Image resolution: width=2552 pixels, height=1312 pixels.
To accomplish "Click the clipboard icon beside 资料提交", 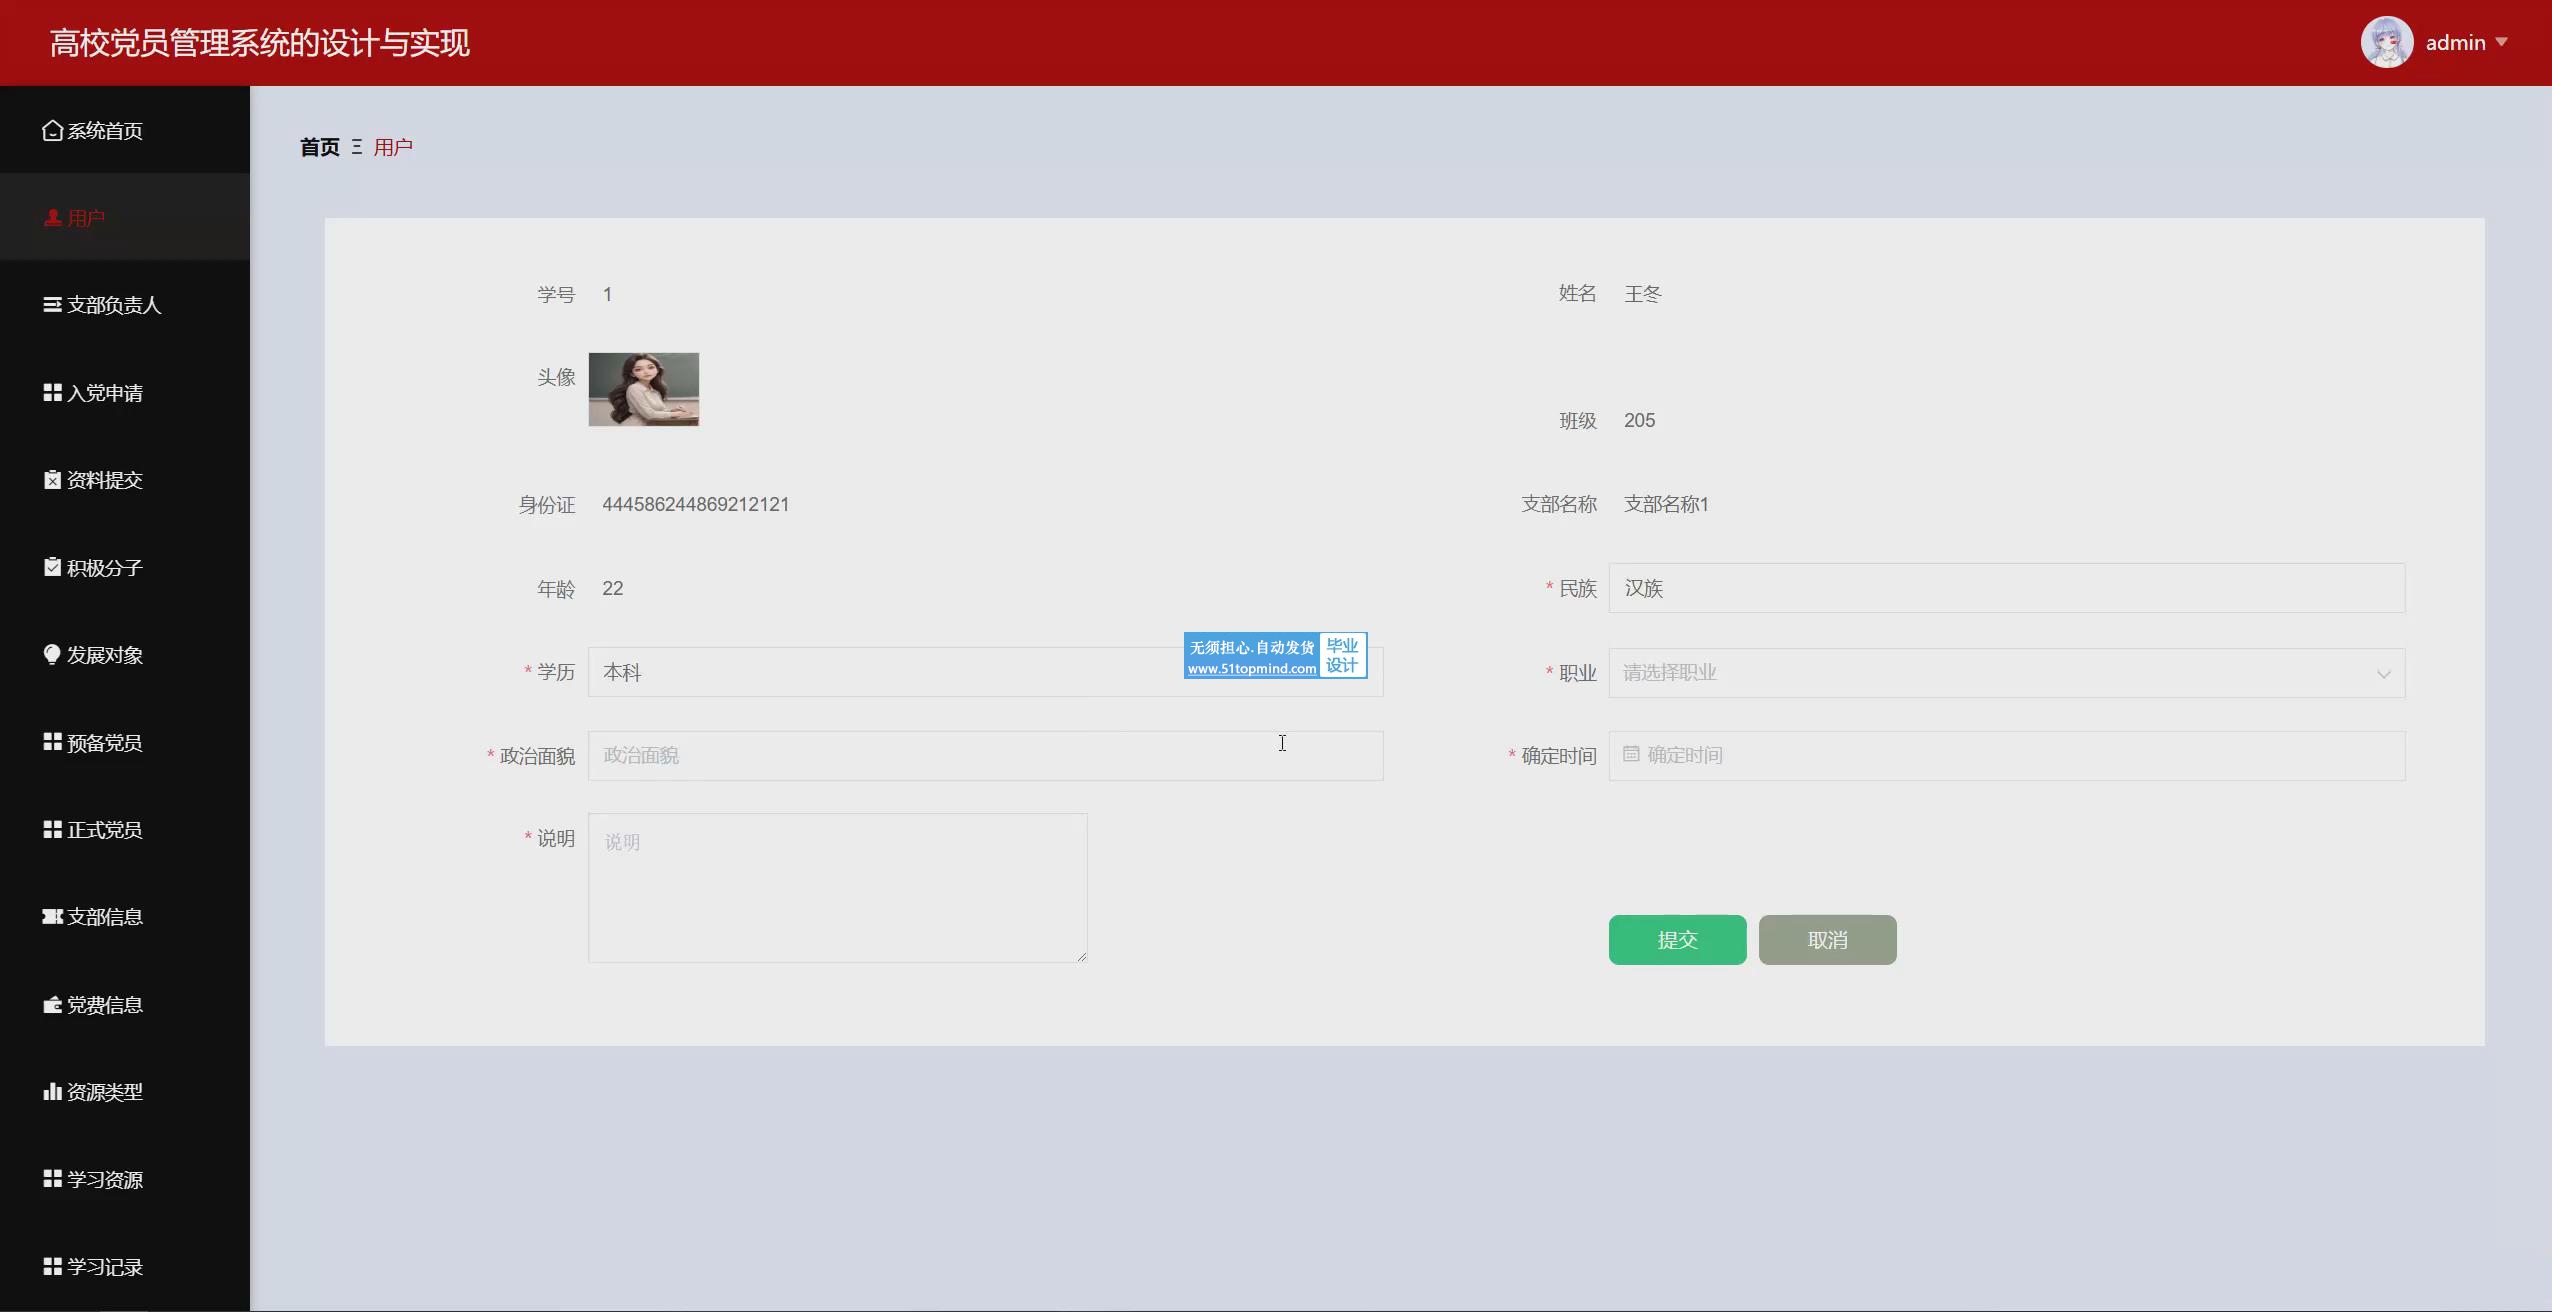I will point(52,480).
